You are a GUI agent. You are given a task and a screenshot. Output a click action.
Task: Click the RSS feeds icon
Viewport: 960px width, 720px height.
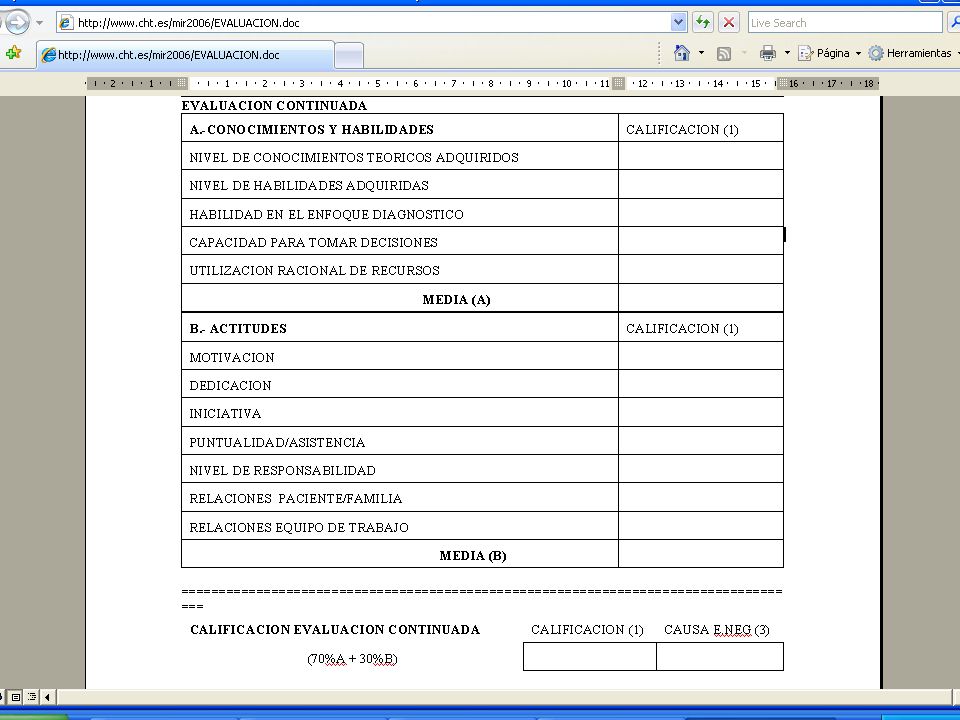pyautogui.click(x=724, y=54)
